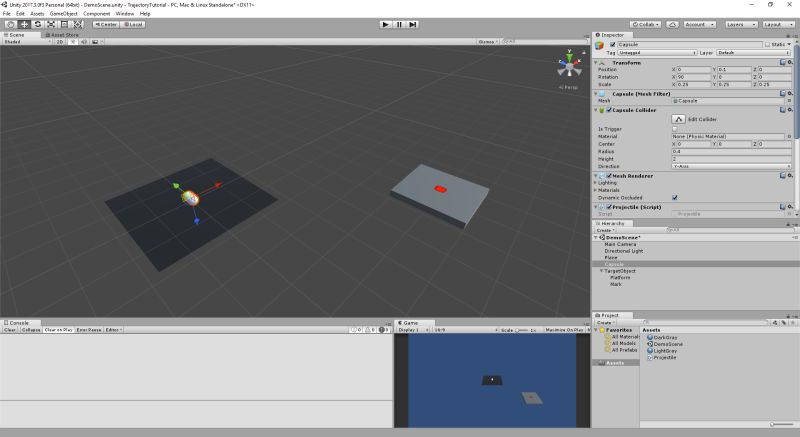Adjust the Game view Scale slider
Screen dimensions: 800x437
click(x=521, y=330)
